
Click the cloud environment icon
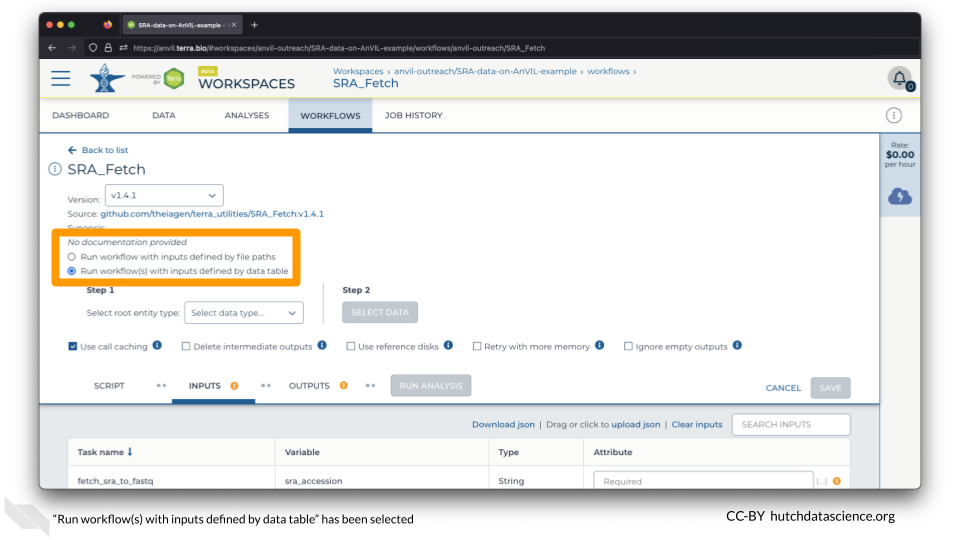coord(899,197)
